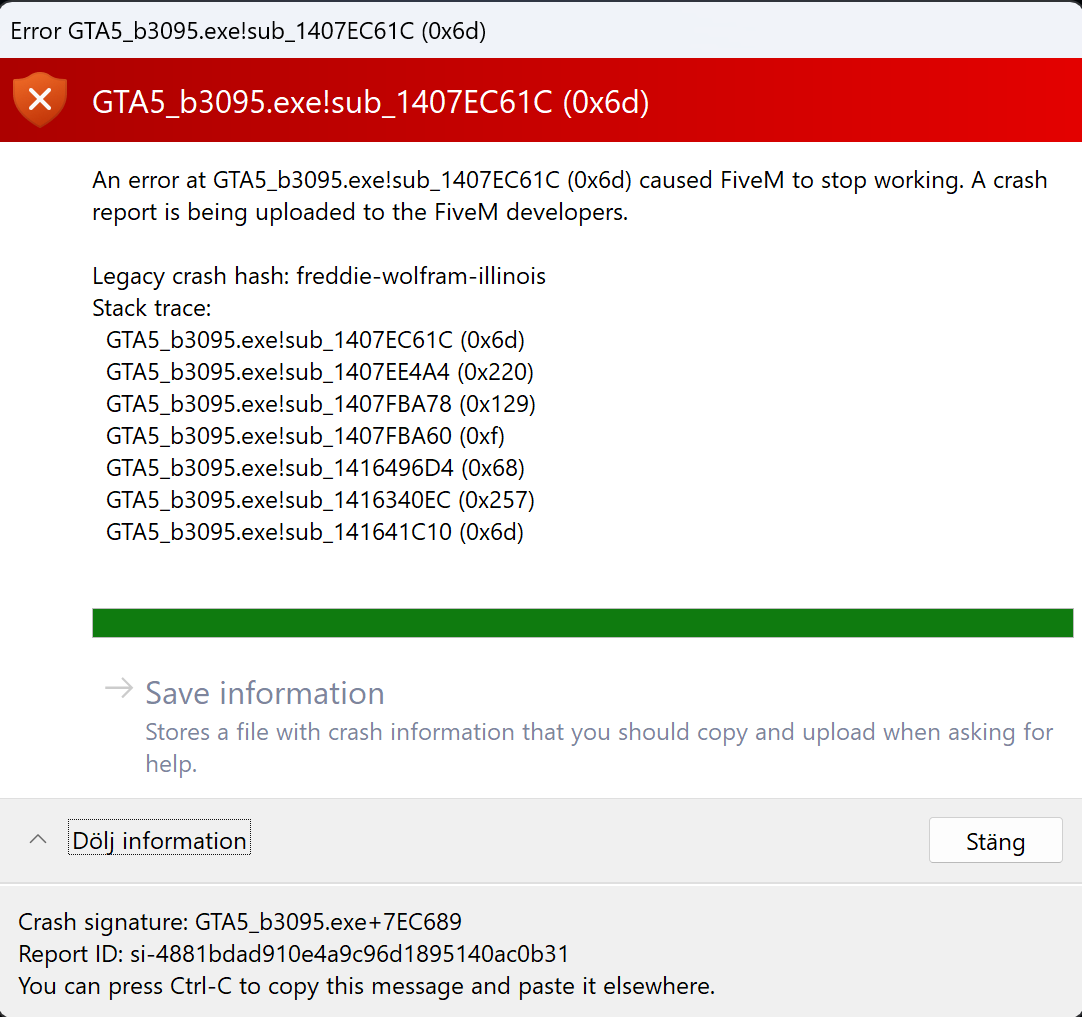Click the green upload progress bar
Screen dimensions: 1082x1017
click(x=582, y=623)
